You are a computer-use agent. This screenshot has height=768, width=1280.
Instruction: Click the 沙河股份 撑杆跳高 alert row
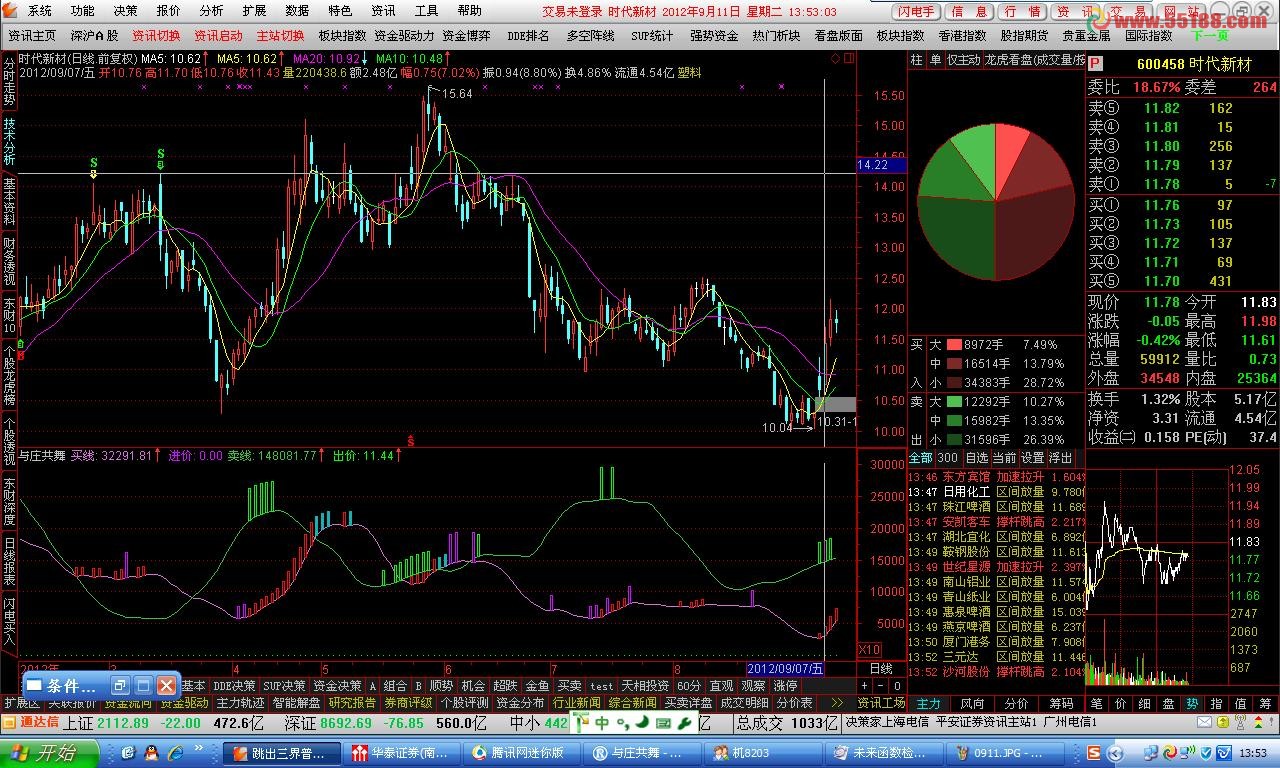pyautogui.click(x=996, y=672)
